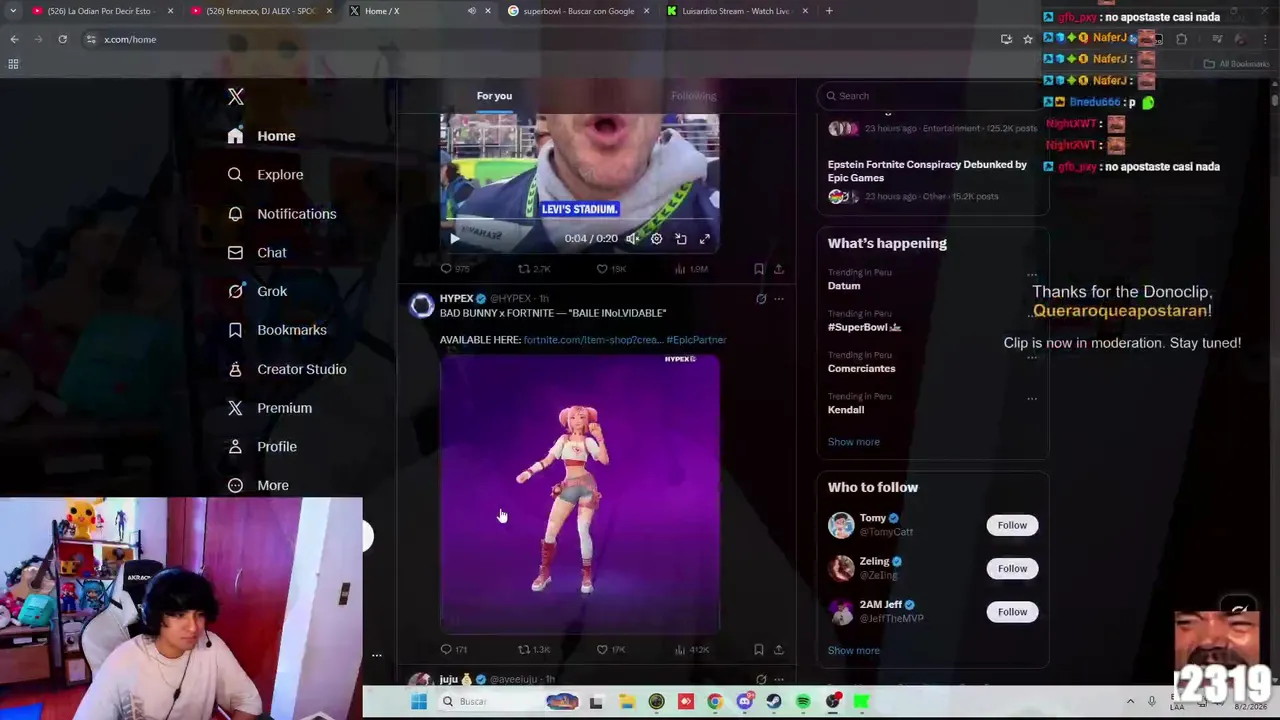Open the Premium page
Screen dimensions: 1280x720
pyautogui.click(x=269, y=408)
